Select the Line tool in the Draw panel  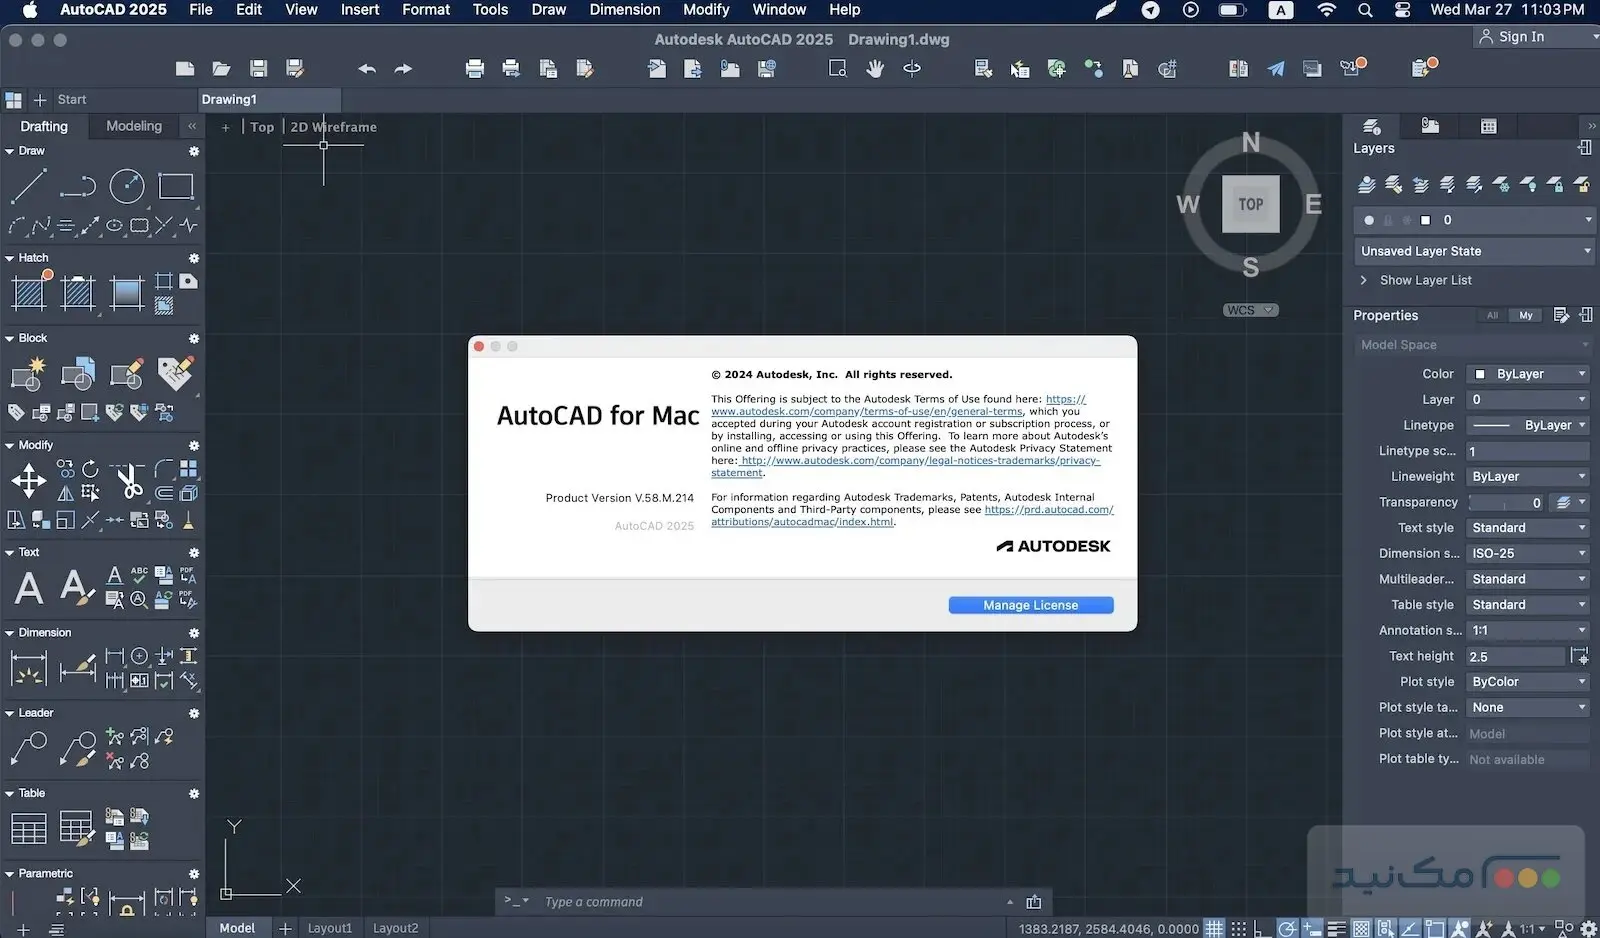[x=27, y=186]
